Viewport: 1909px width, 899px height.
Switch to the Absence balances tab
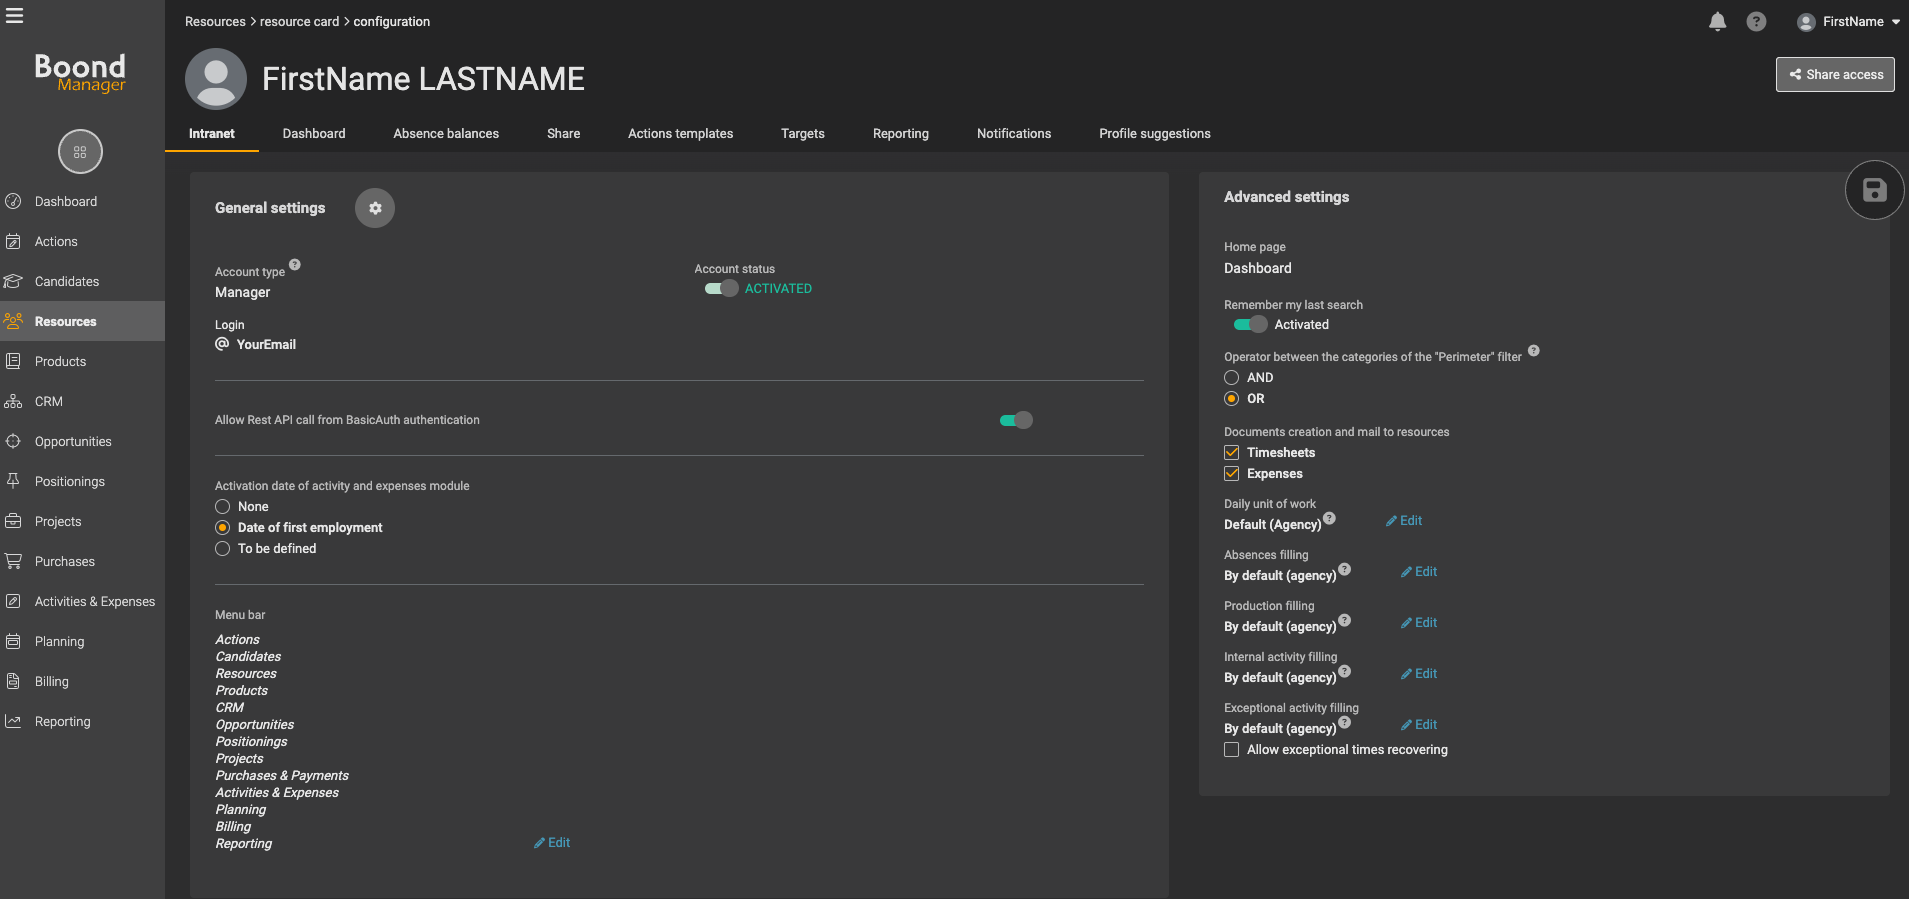(446, 134)
